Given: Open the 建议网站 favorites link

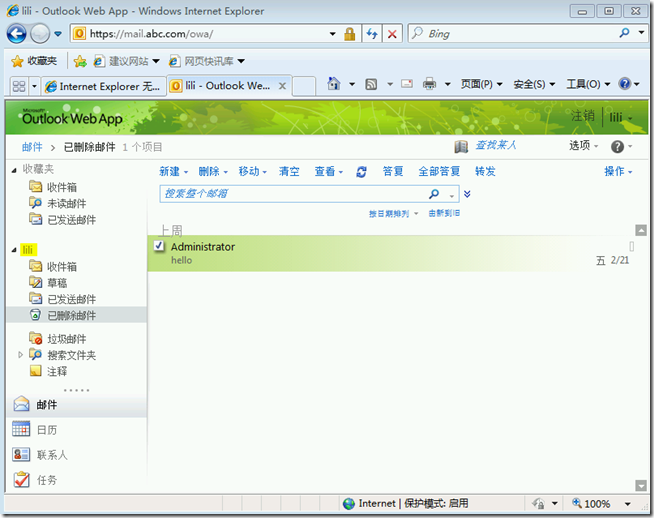Looking at the screenshot, I should click(127, 61).
